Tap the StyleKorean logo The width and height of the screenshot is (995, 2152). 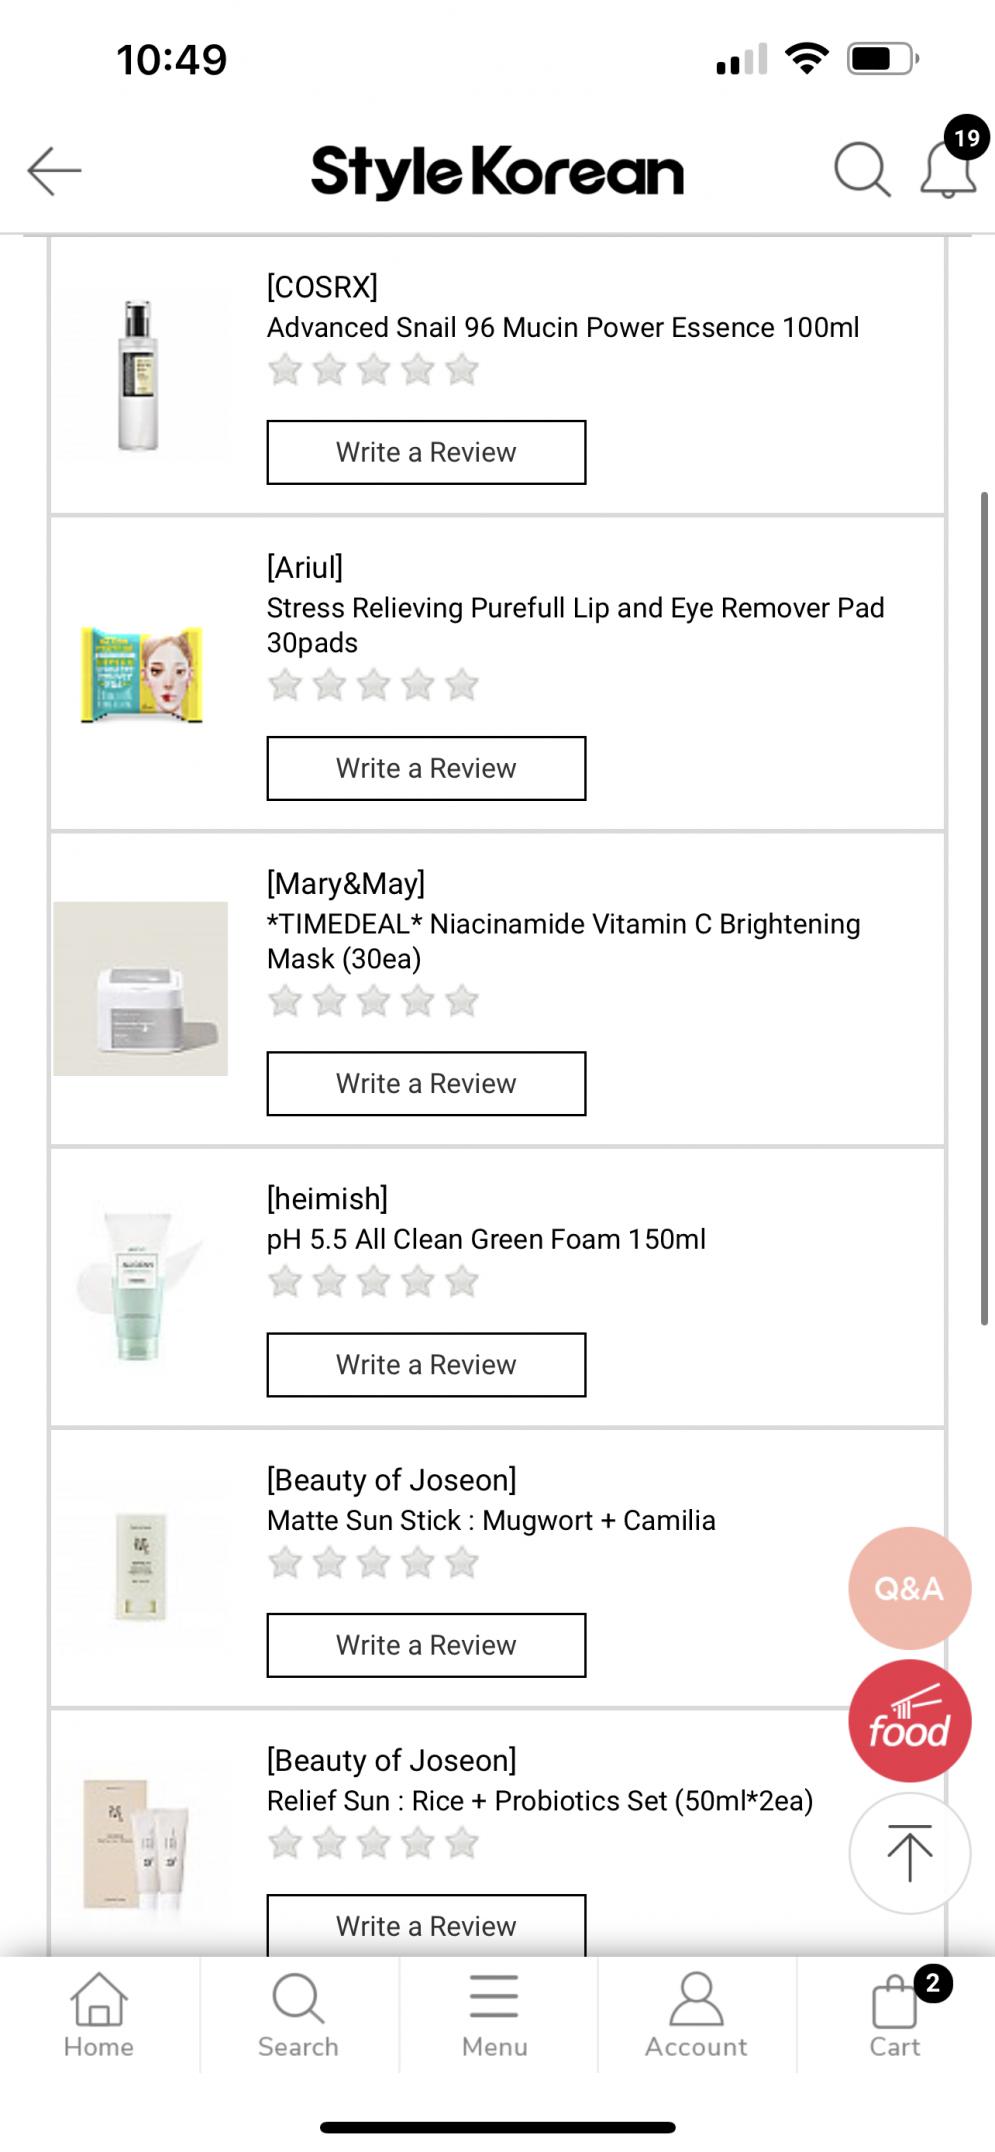(x=497, y=171)
